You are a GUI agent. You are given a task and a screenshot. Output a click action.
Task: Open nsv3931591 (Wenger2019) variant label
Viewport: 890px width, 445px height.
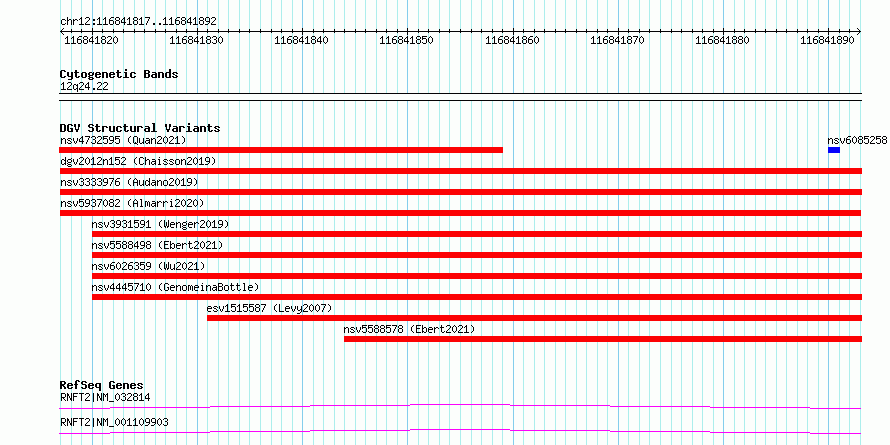(x=161, y=224)
